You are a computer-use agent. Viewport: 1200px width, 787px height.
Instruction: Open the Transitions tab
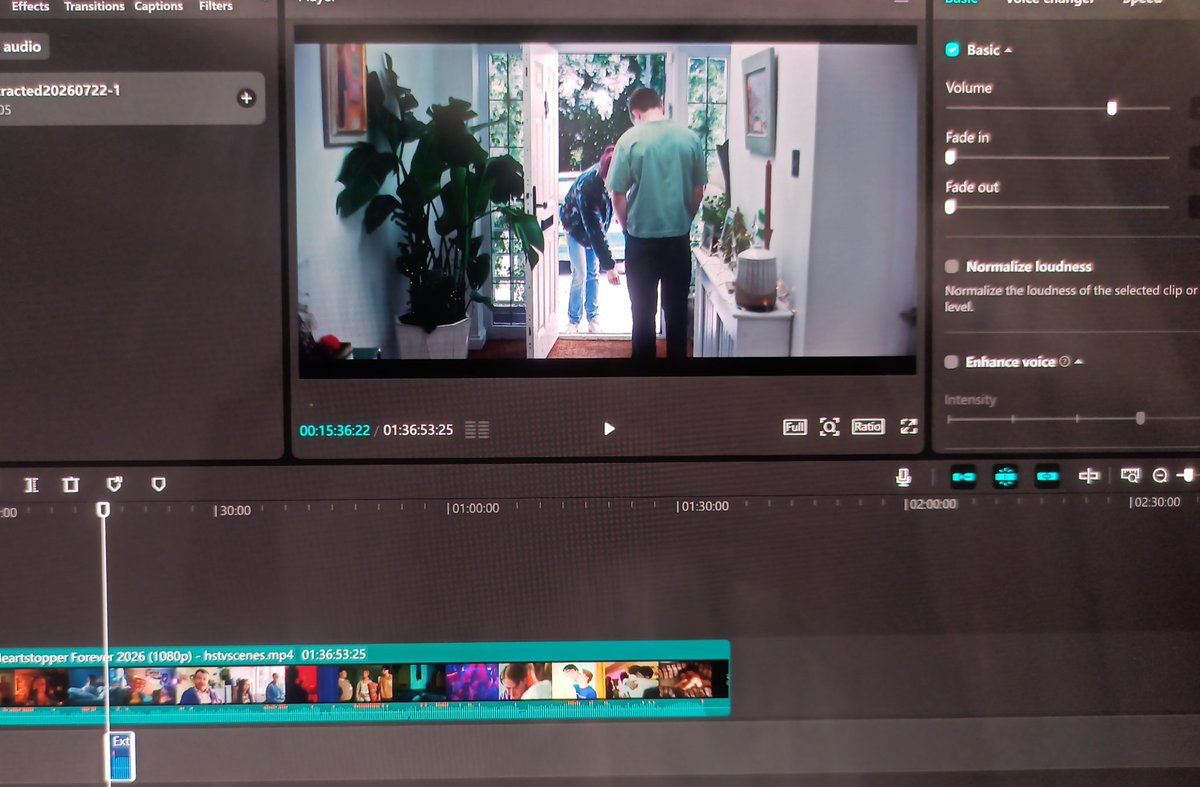pyautogui.click(x=94, y=7)
